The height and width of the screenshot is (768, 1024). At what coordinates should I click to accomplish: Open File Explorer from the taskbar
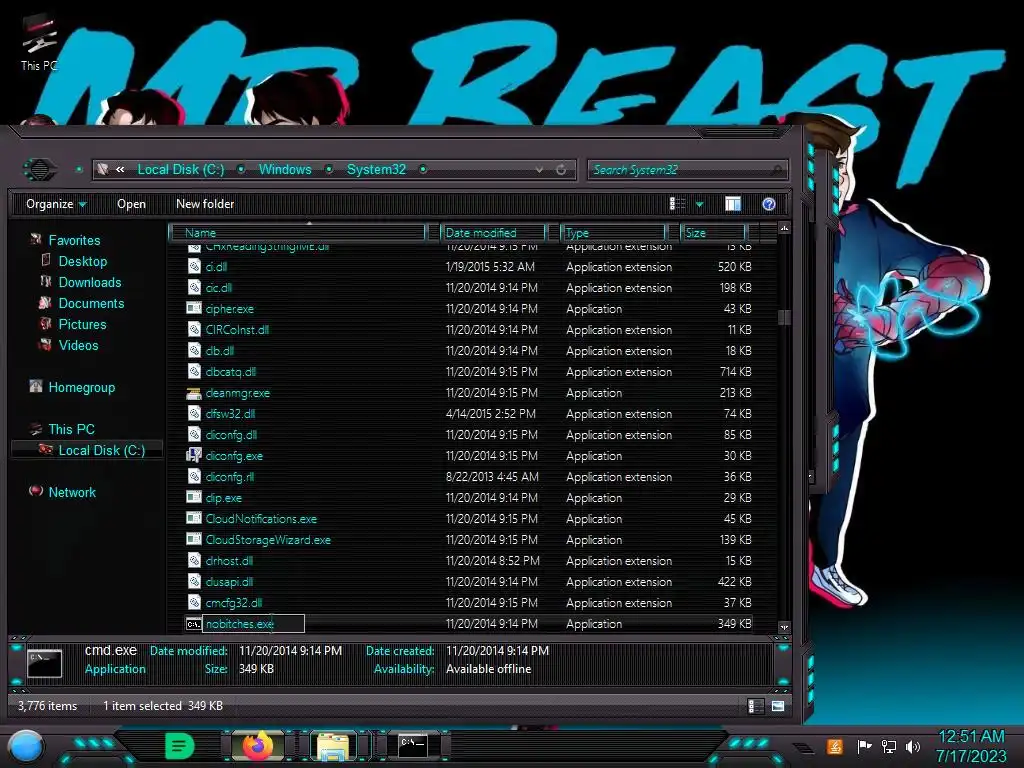coord(333,746)
